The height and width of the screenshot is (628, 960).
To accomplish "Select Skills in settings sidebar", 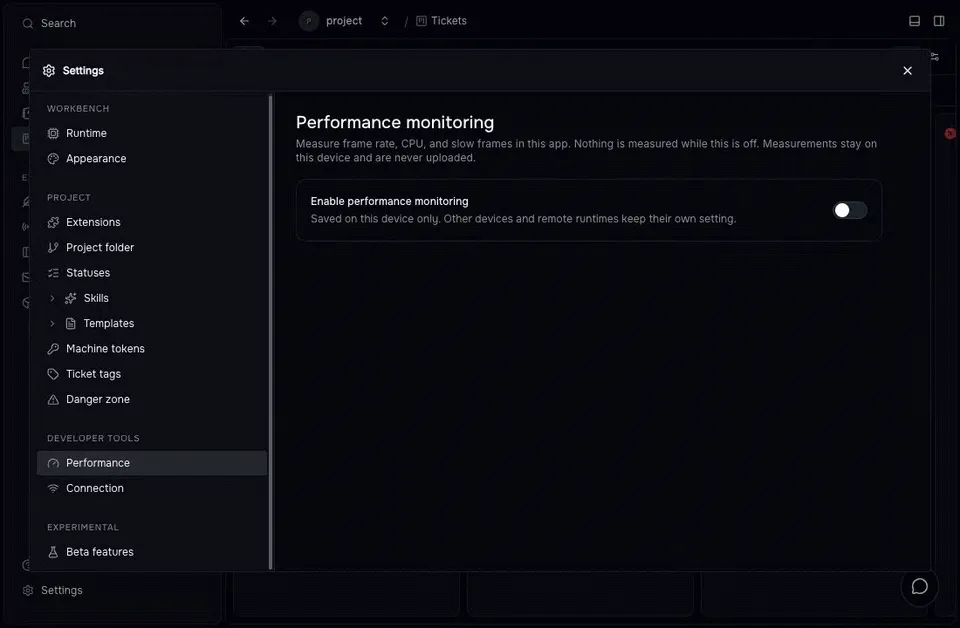I will [x=96, y=298].
